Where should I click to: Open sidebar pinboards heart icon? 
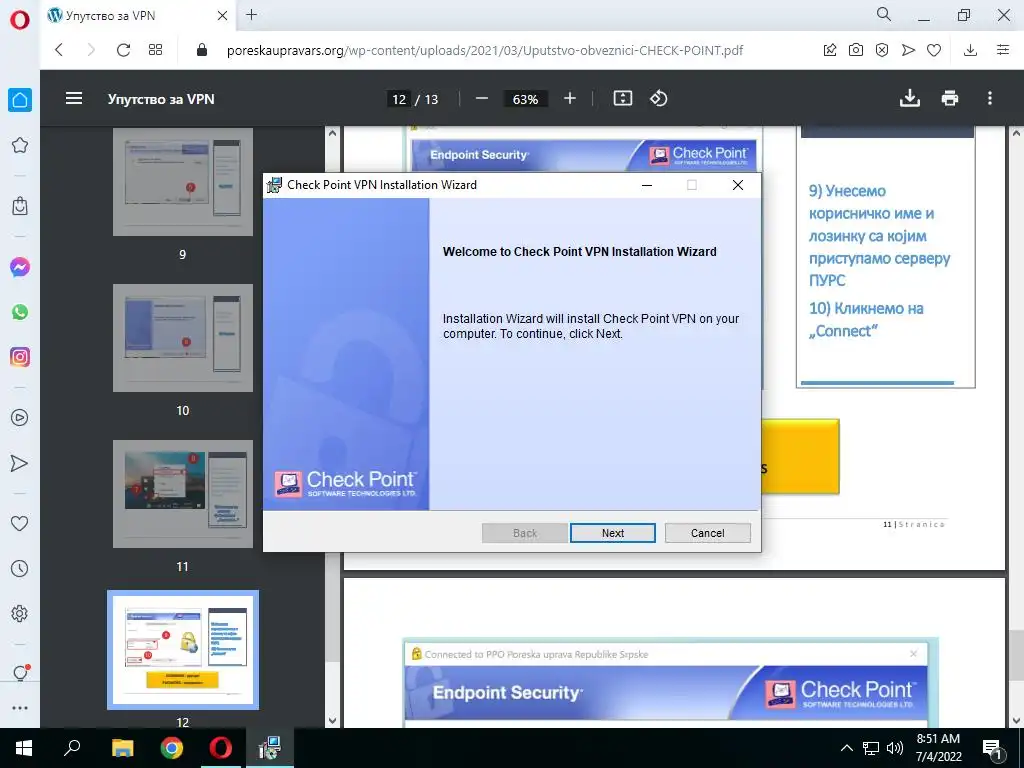coord(20,523)
